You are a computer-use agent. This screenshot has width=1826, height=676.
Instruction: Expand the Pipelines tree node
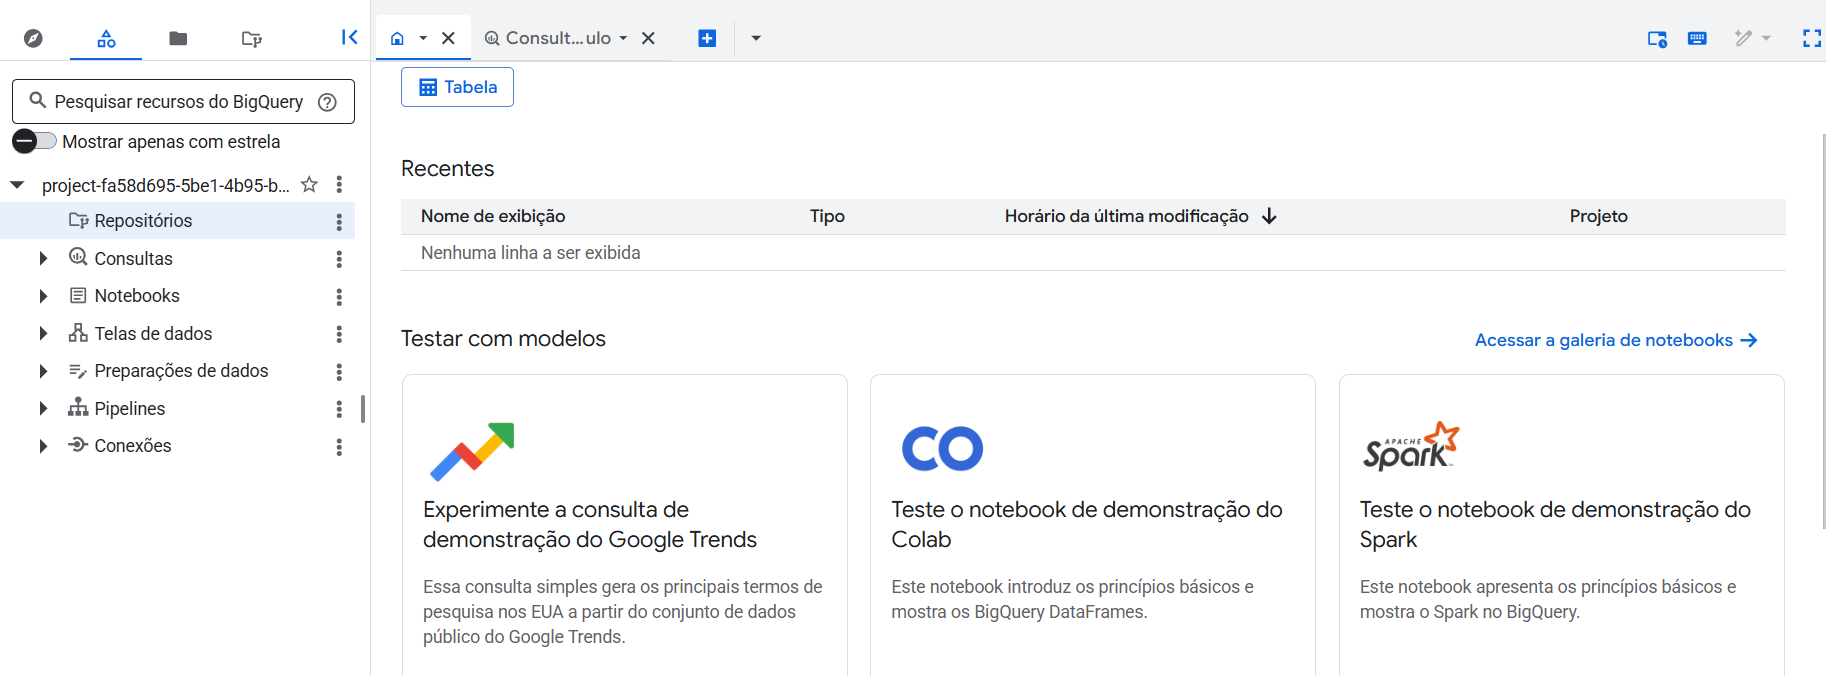tap(43, 409)
